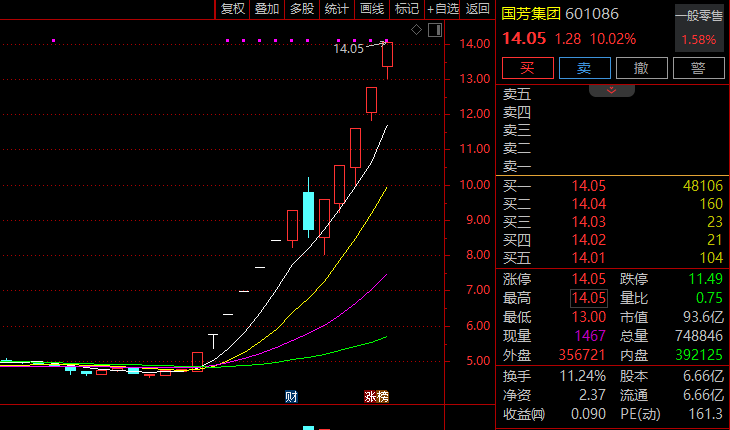Click the 买一 price 14.05
730x430 pixels.
point(588,186)
